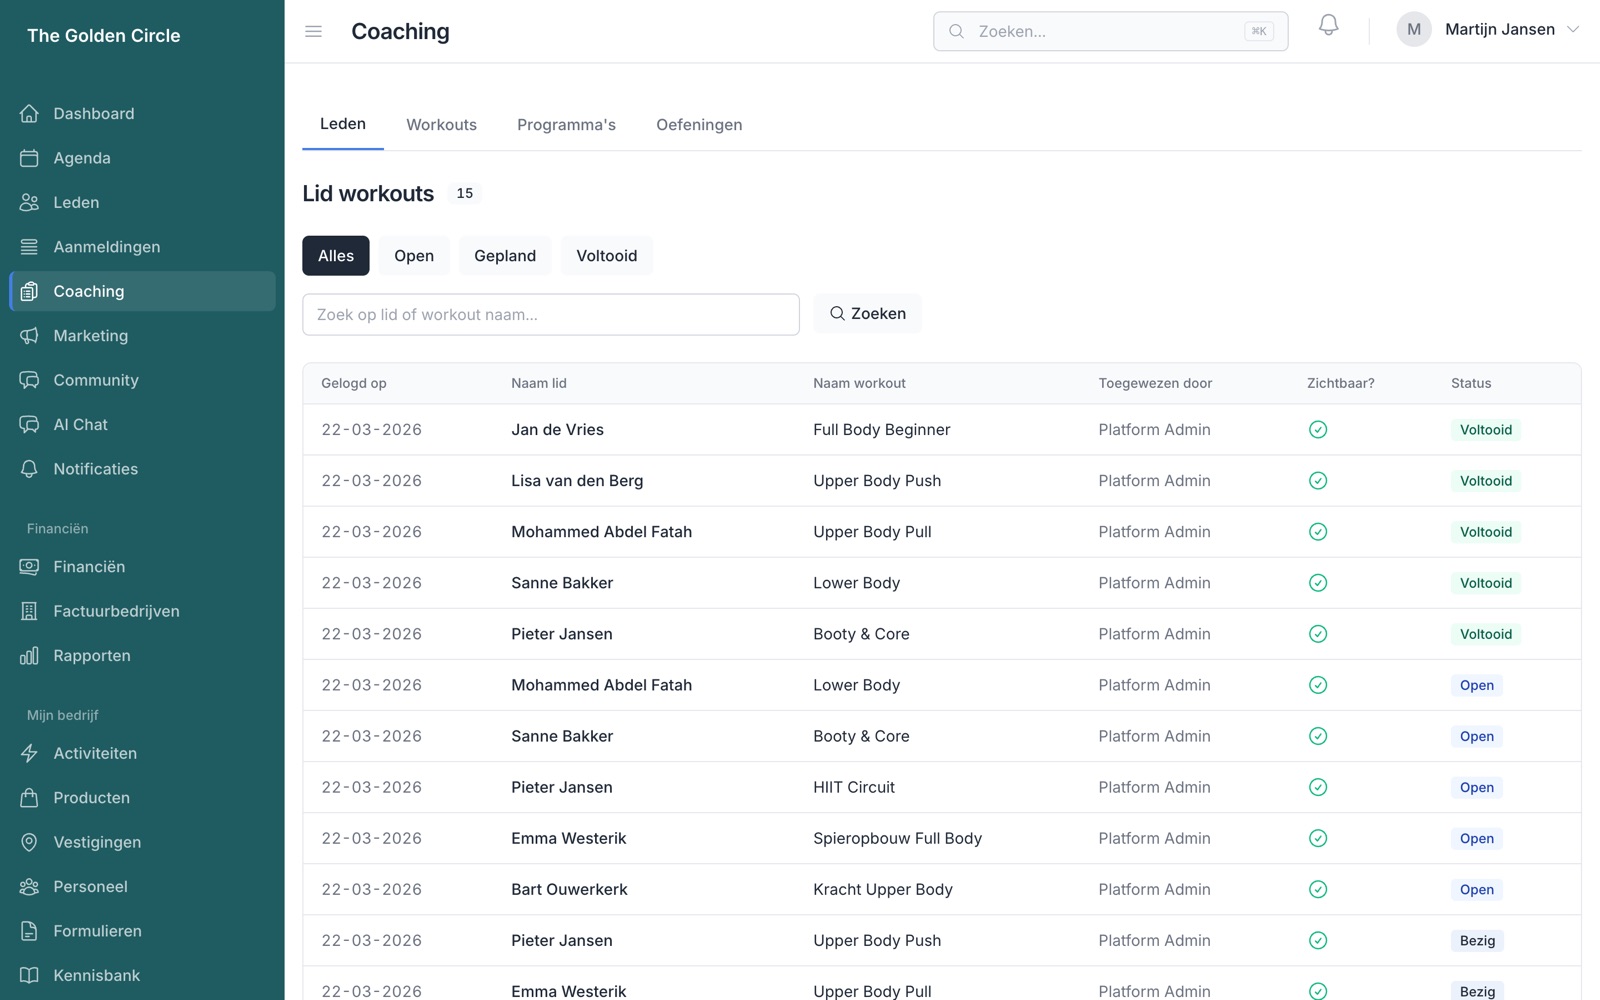Click the Financiën money icon
The height and width of the screenshot is (1000, 1600).
tap(29, 567)
